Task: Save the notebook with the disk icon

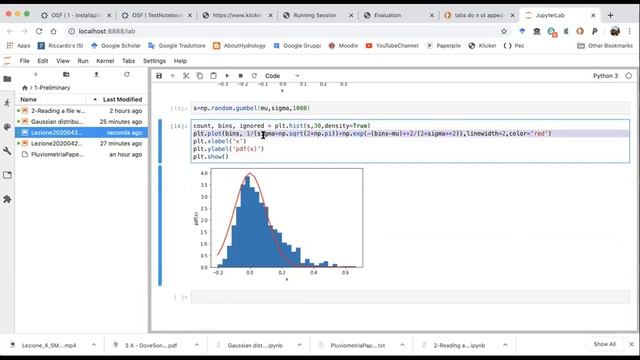Action: (x=159, y=76)
